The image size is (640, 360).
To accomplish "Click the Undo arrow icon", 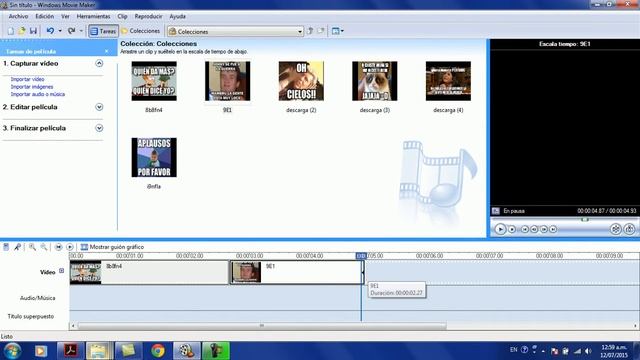I will [x=50, y=31].
